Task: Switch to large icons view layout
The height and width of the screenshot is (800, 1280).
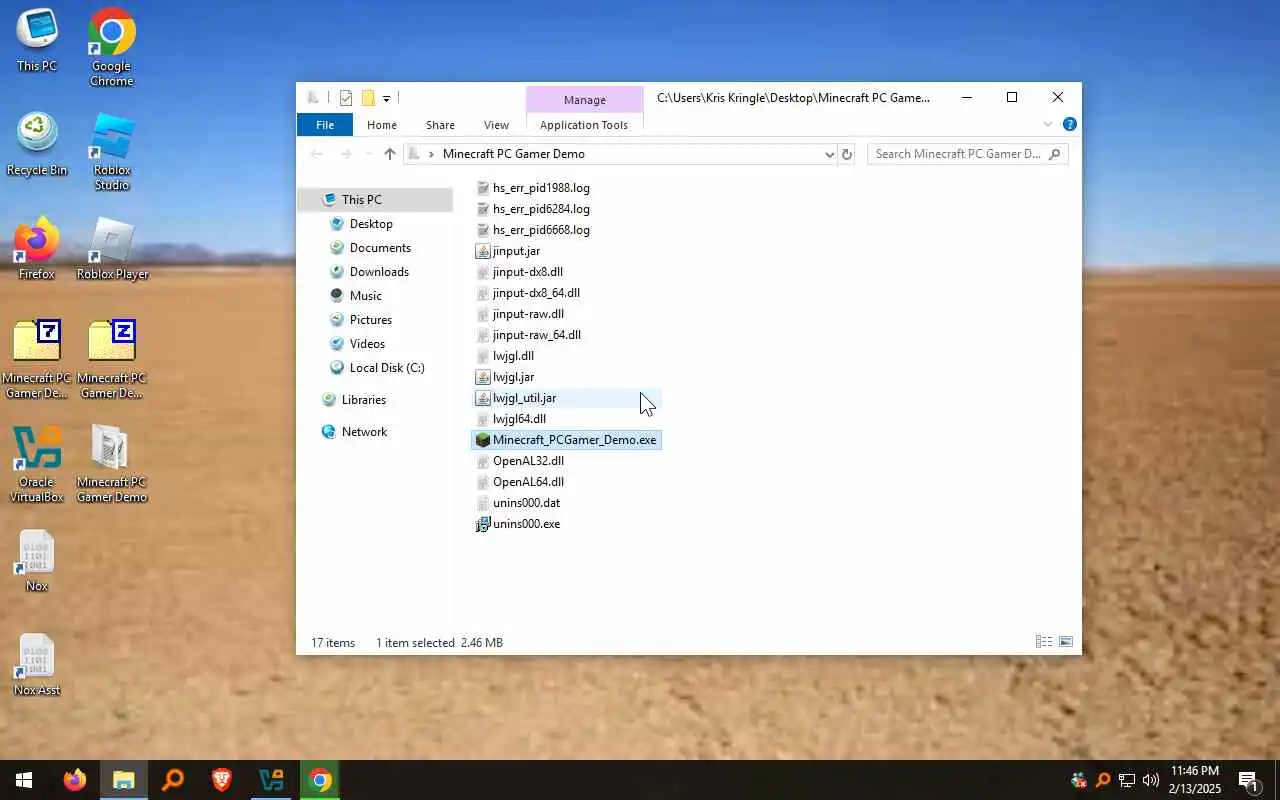Action: [1066, 642]
